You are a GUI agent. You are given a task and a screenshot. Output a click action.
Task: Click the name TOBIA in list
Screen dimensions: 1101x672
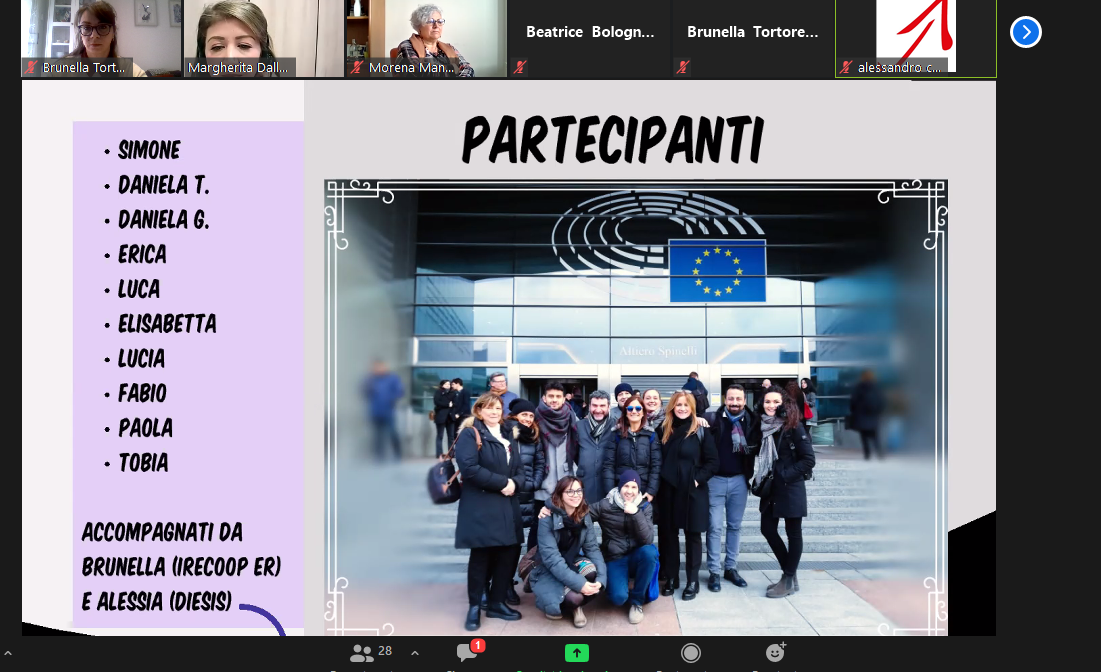click(143, 463)
